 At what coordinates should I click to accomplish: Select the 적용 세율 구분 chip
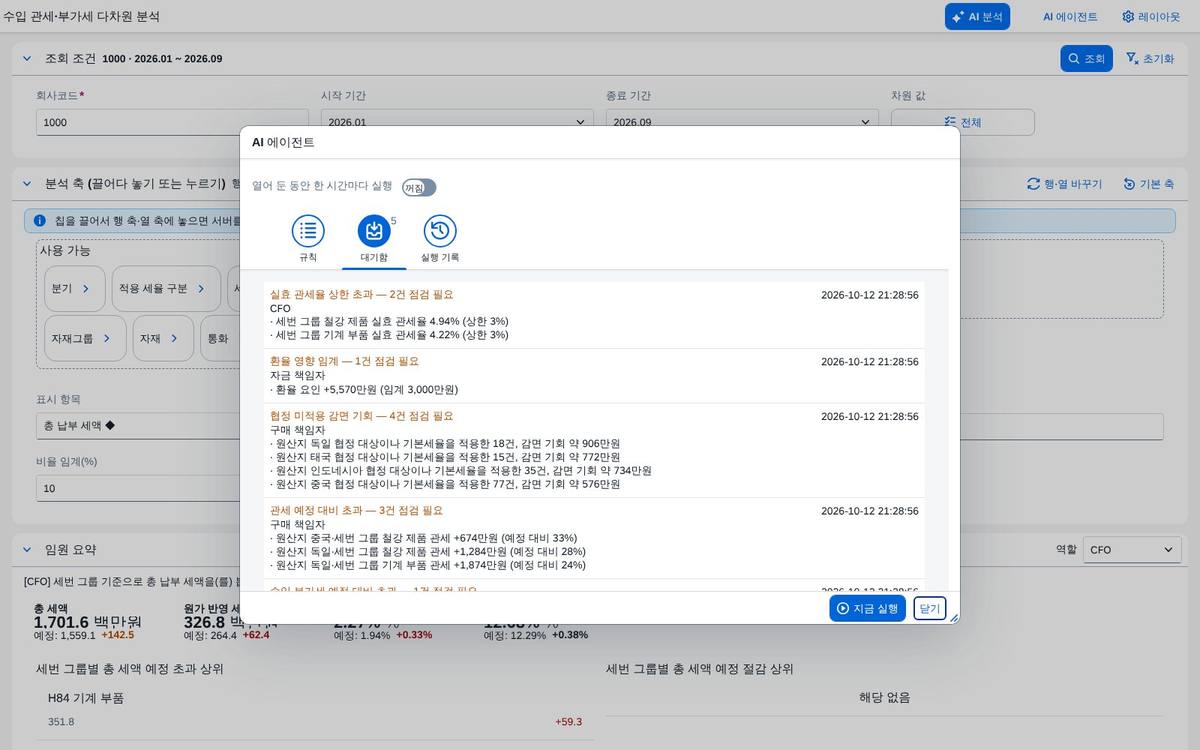[x=166, y=288]
